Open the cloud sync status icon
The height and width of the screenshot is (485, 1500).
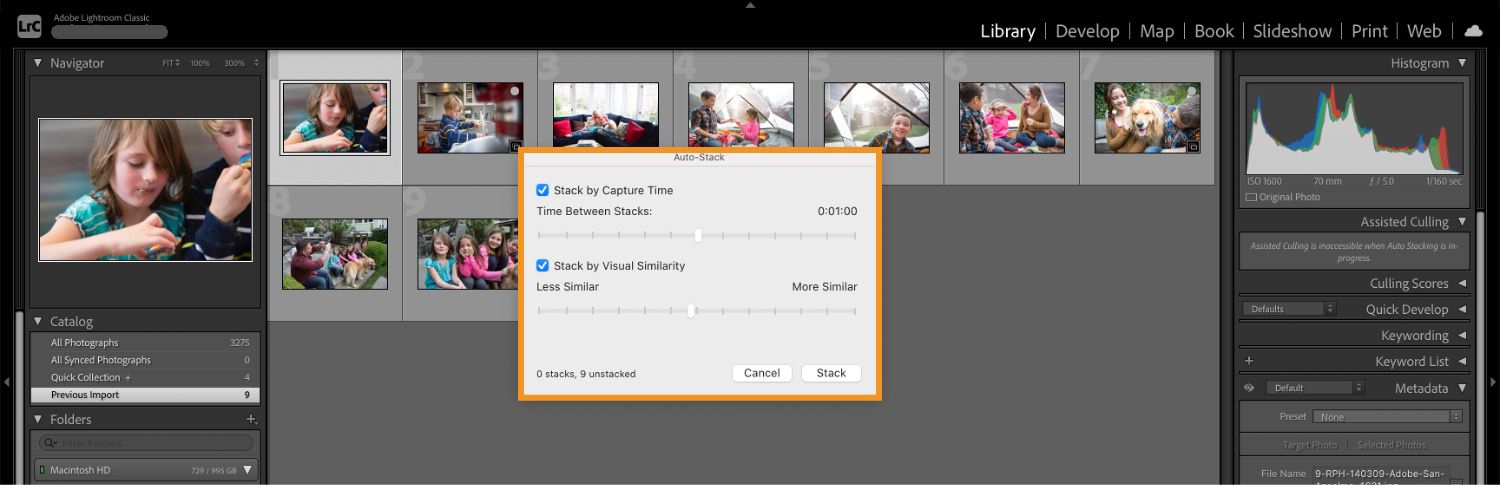[x=1473, y=31]
